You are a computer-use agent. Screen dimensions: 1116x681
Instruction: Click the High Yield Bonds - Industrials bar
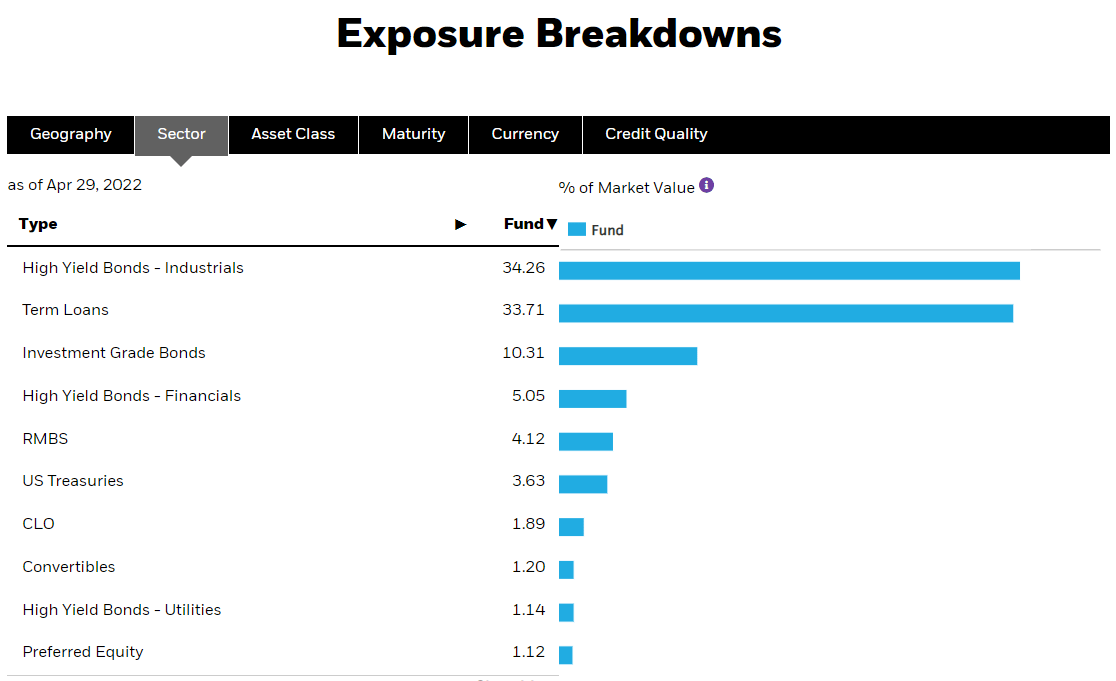coord(789,271)
